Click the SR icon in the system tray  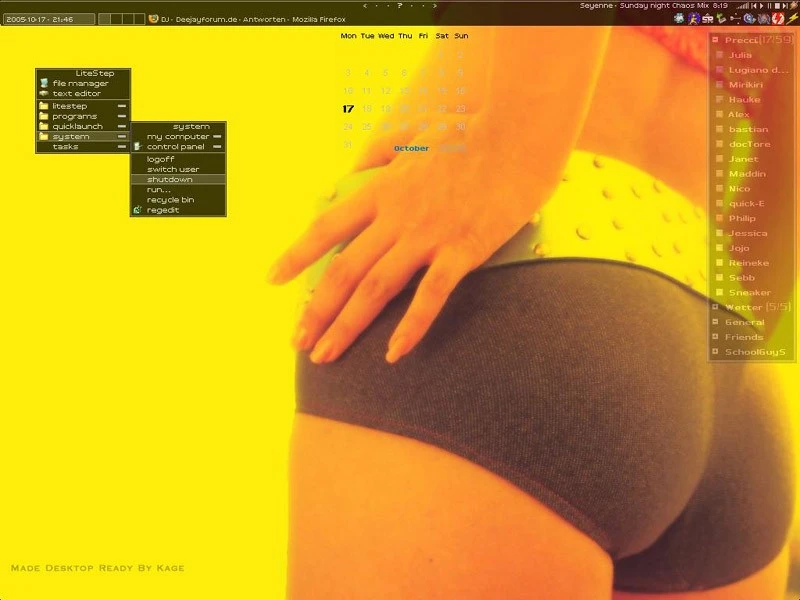pyautogui.click(x=708, y=19)
